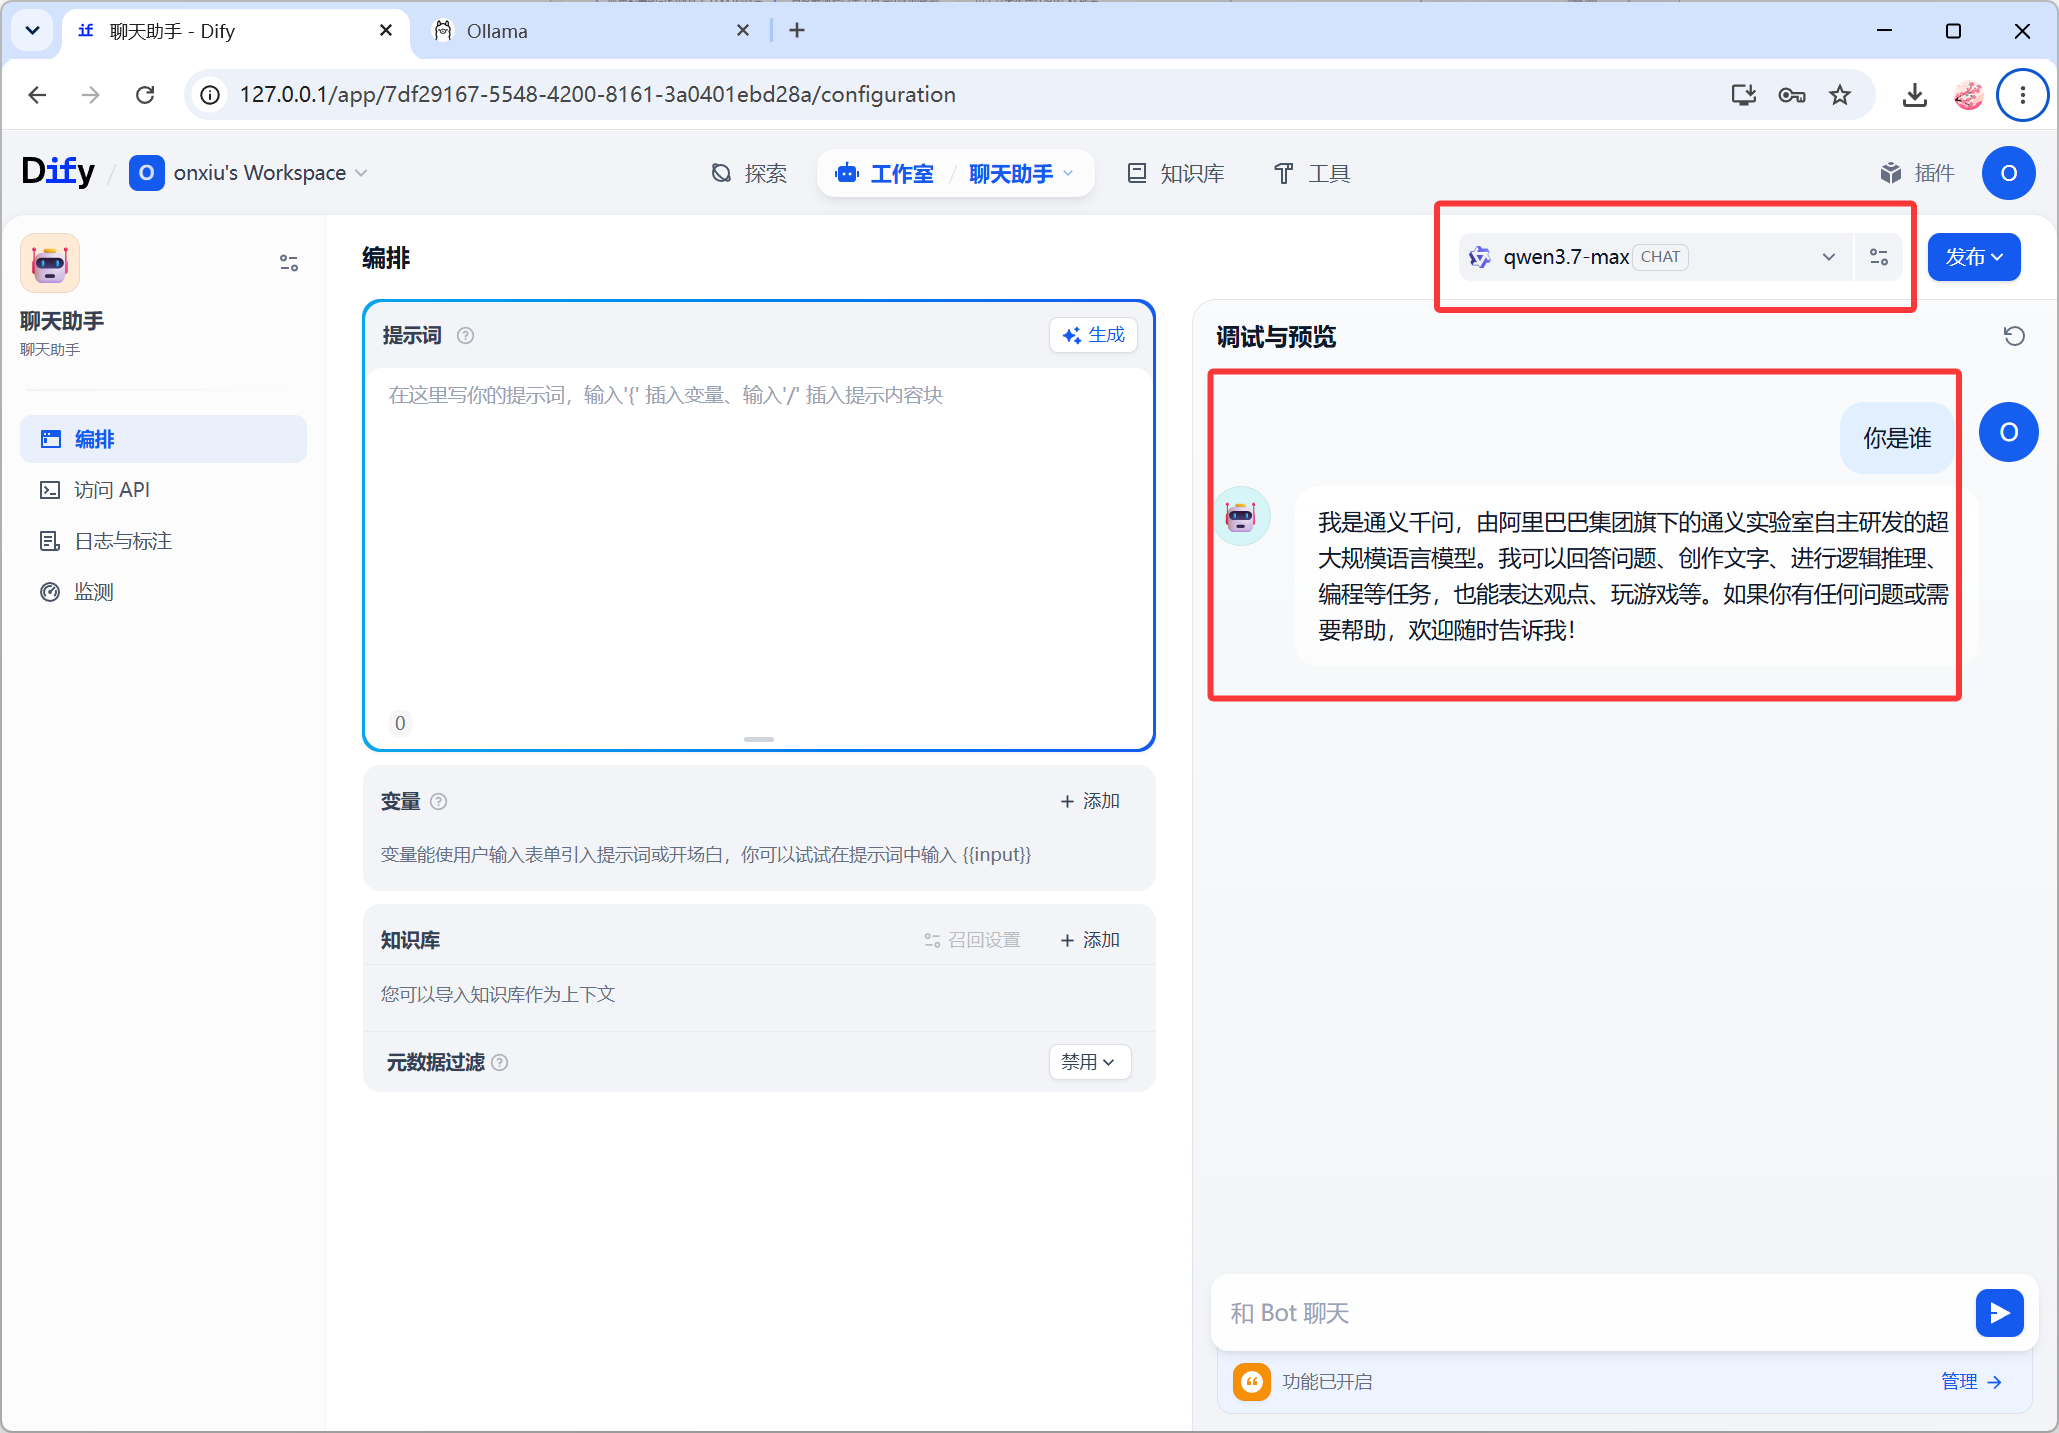Viewport: 2059px width, 1433px height.
Task: Reload the page
Action: pyautogui.click(x=145, y=94)
